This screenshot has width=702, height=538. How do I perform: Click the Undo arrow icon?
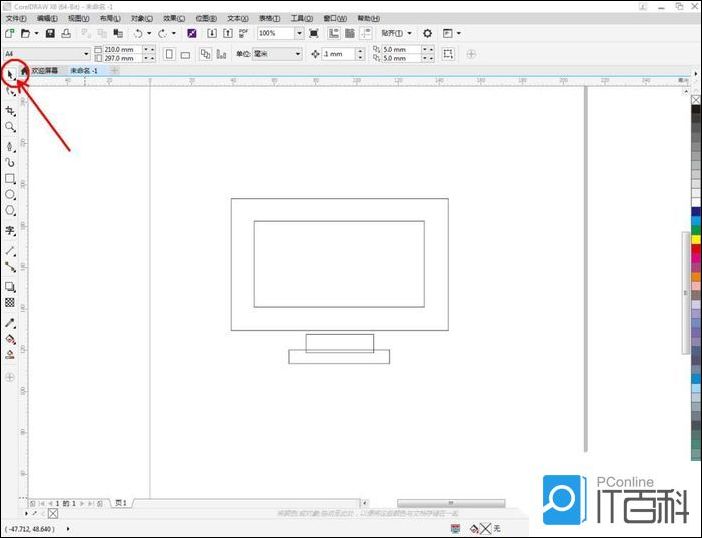coord(137,33)
